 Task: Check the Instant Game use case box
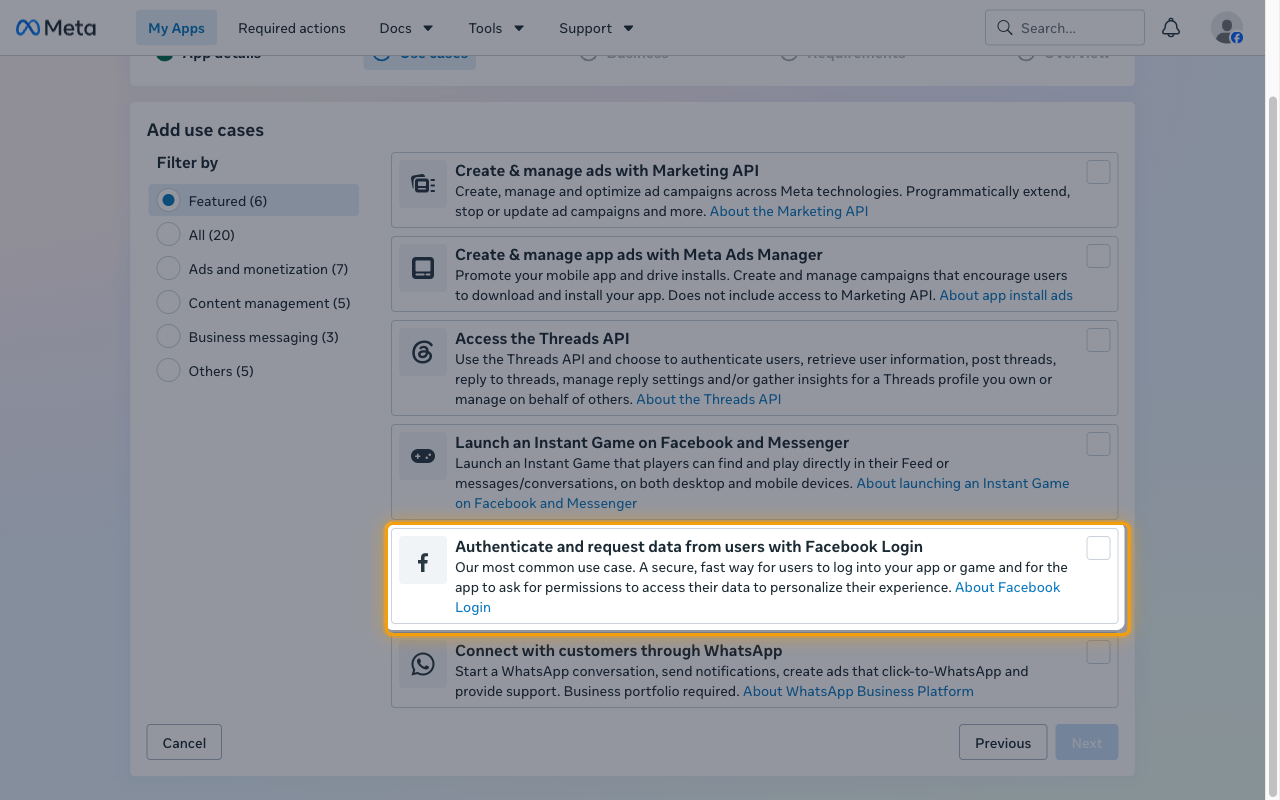(x=1098, y=444)
